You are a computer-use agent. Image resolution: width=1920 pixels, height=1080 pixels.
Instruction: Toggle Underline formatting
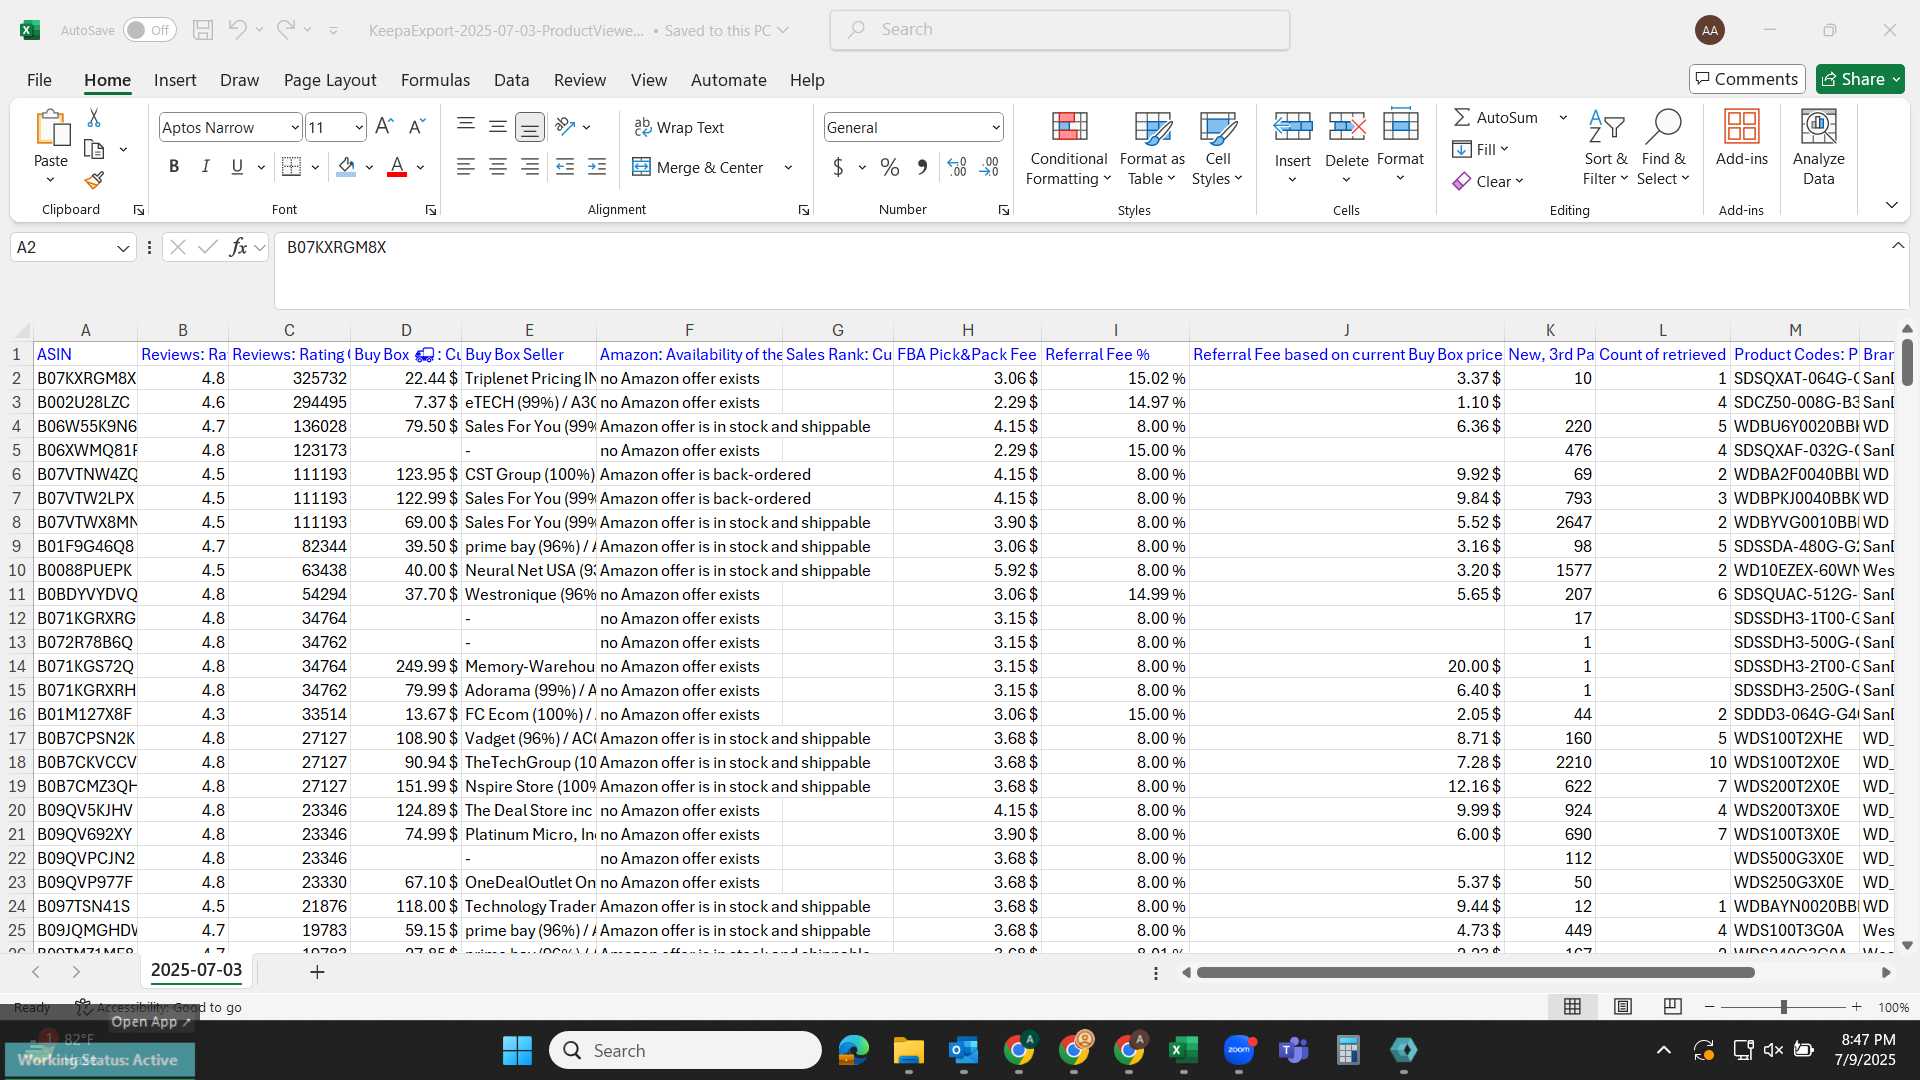[237, 167]
